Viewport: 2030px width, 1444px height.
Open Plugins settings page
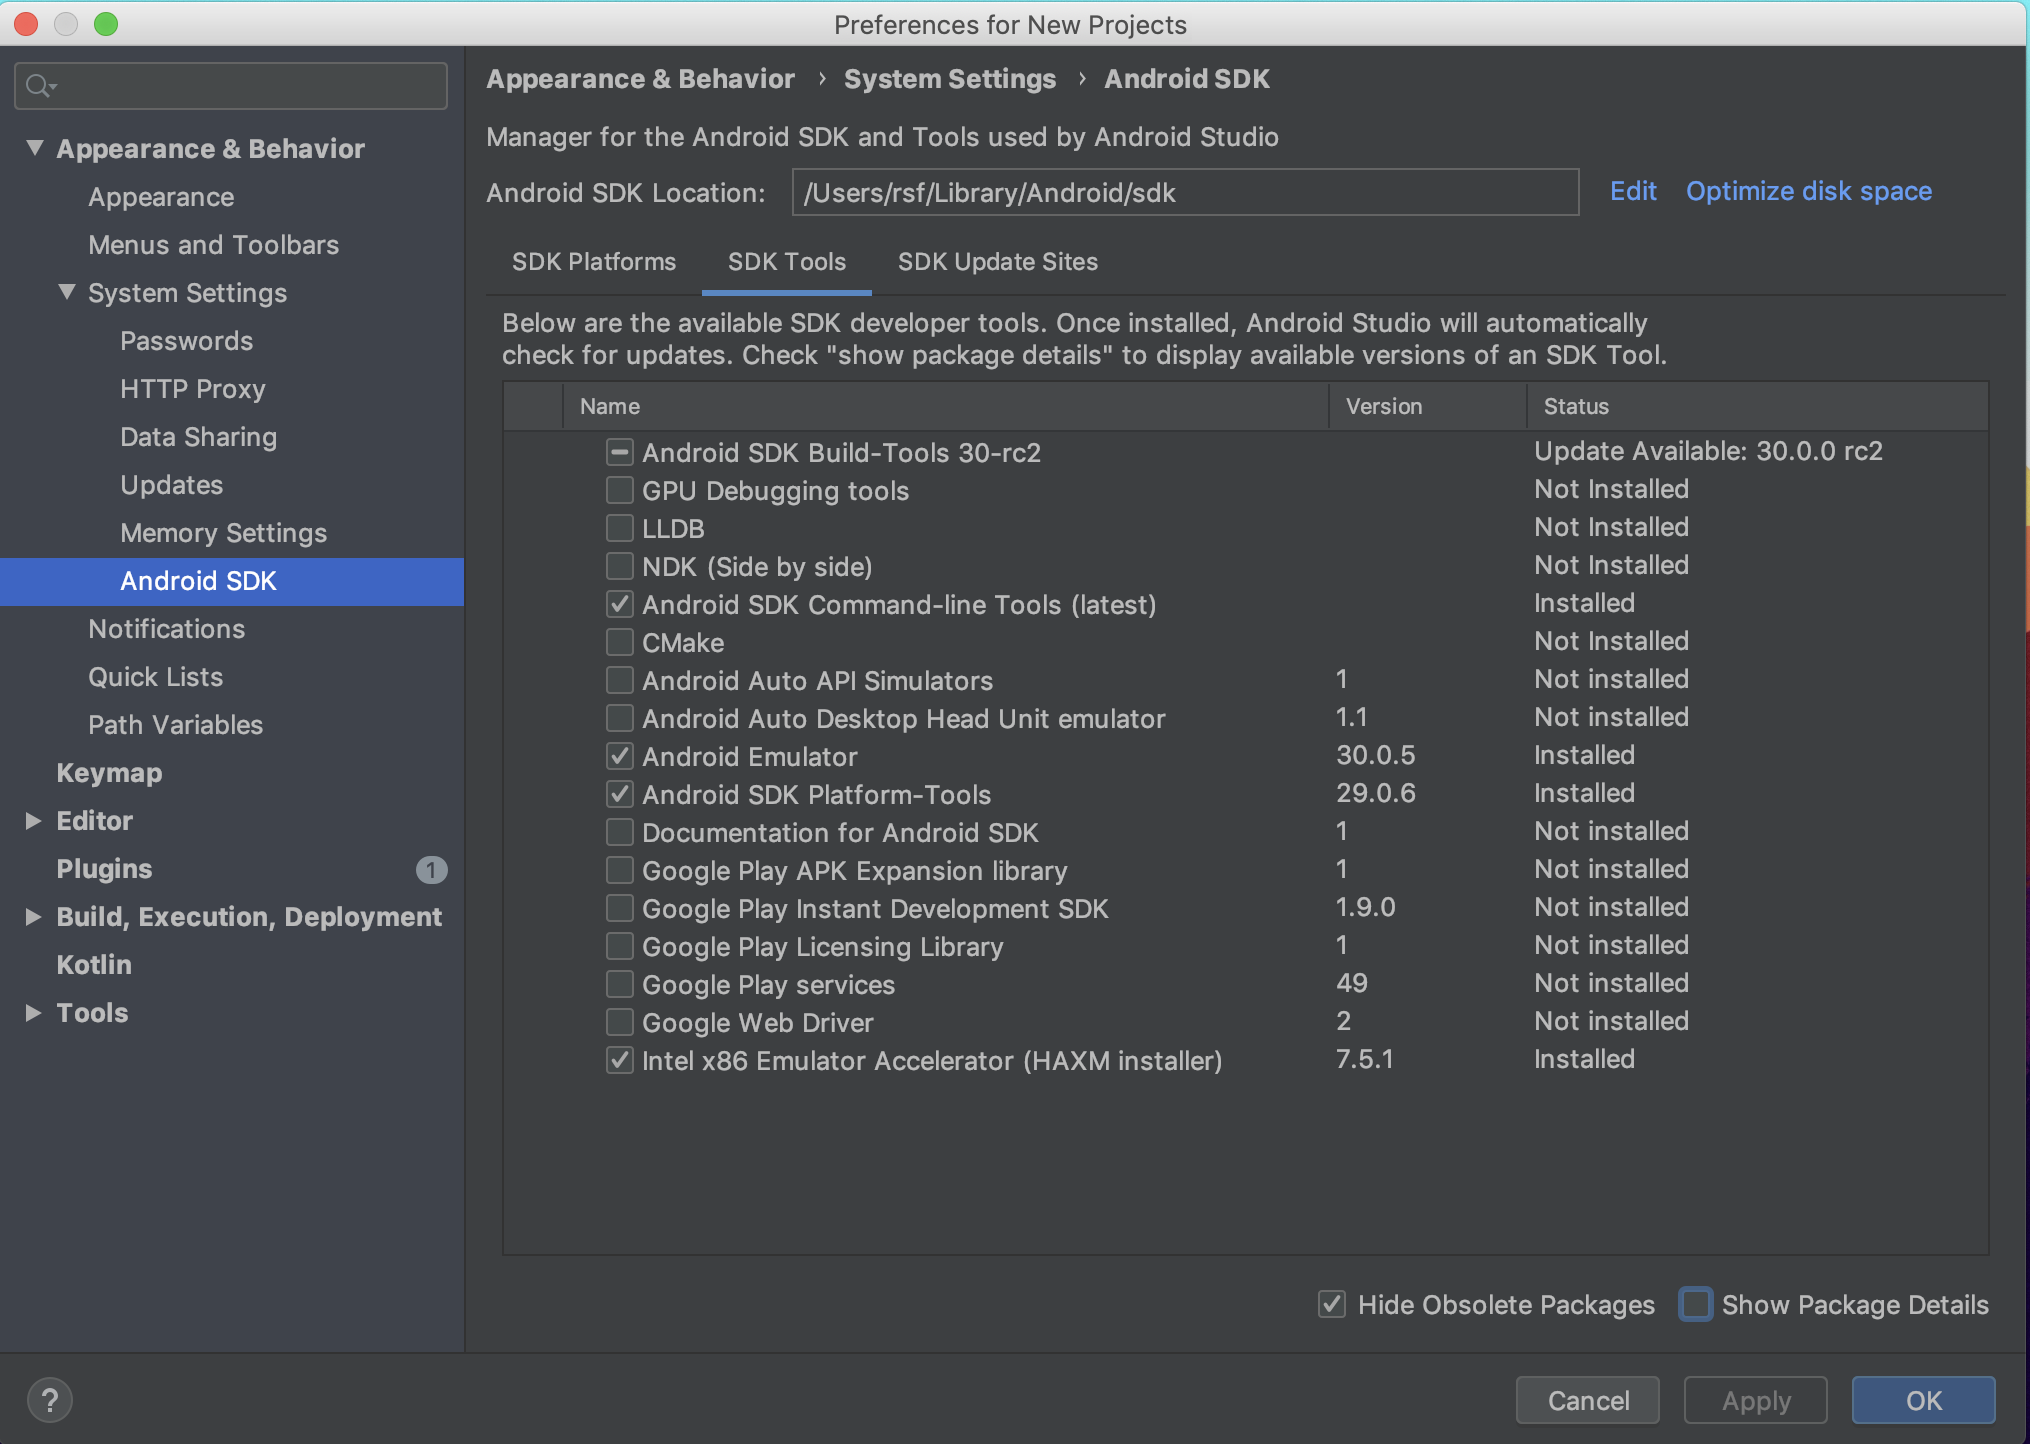click(x=232, y=869)
